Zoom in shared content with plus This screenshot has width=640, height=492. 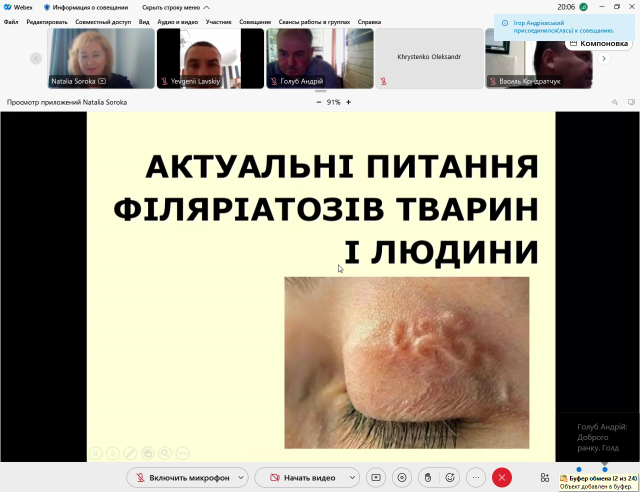click(348, 102)
